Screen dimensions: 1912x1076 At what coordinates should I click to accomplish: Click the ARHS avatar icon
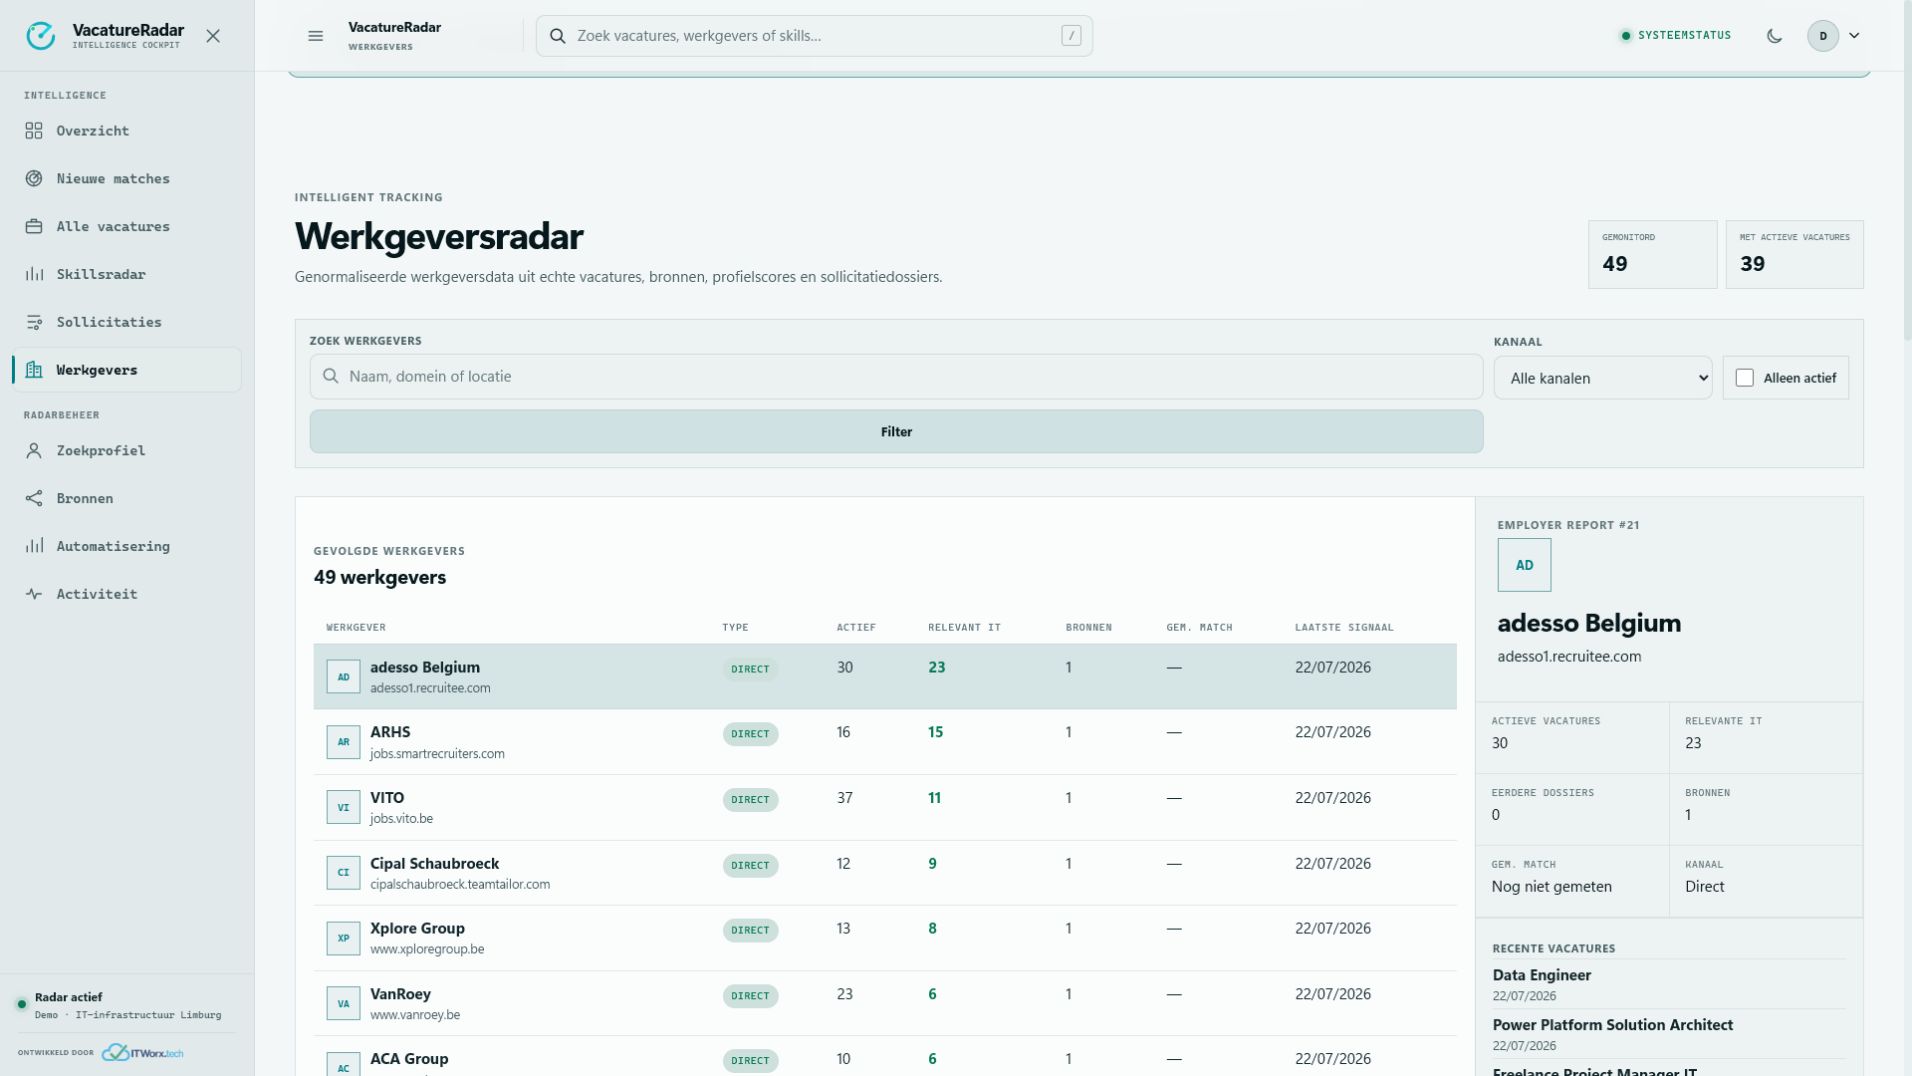(x=343, y=742)
